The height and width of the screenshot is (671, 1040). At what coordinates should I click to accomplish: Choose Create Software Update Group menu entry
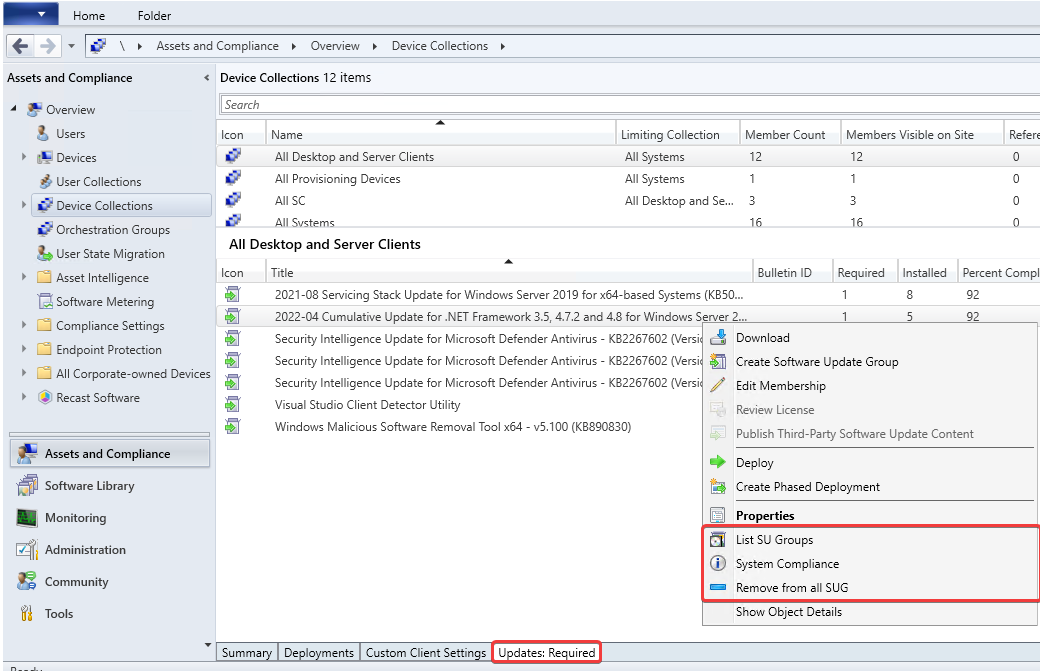coord(870,361)
